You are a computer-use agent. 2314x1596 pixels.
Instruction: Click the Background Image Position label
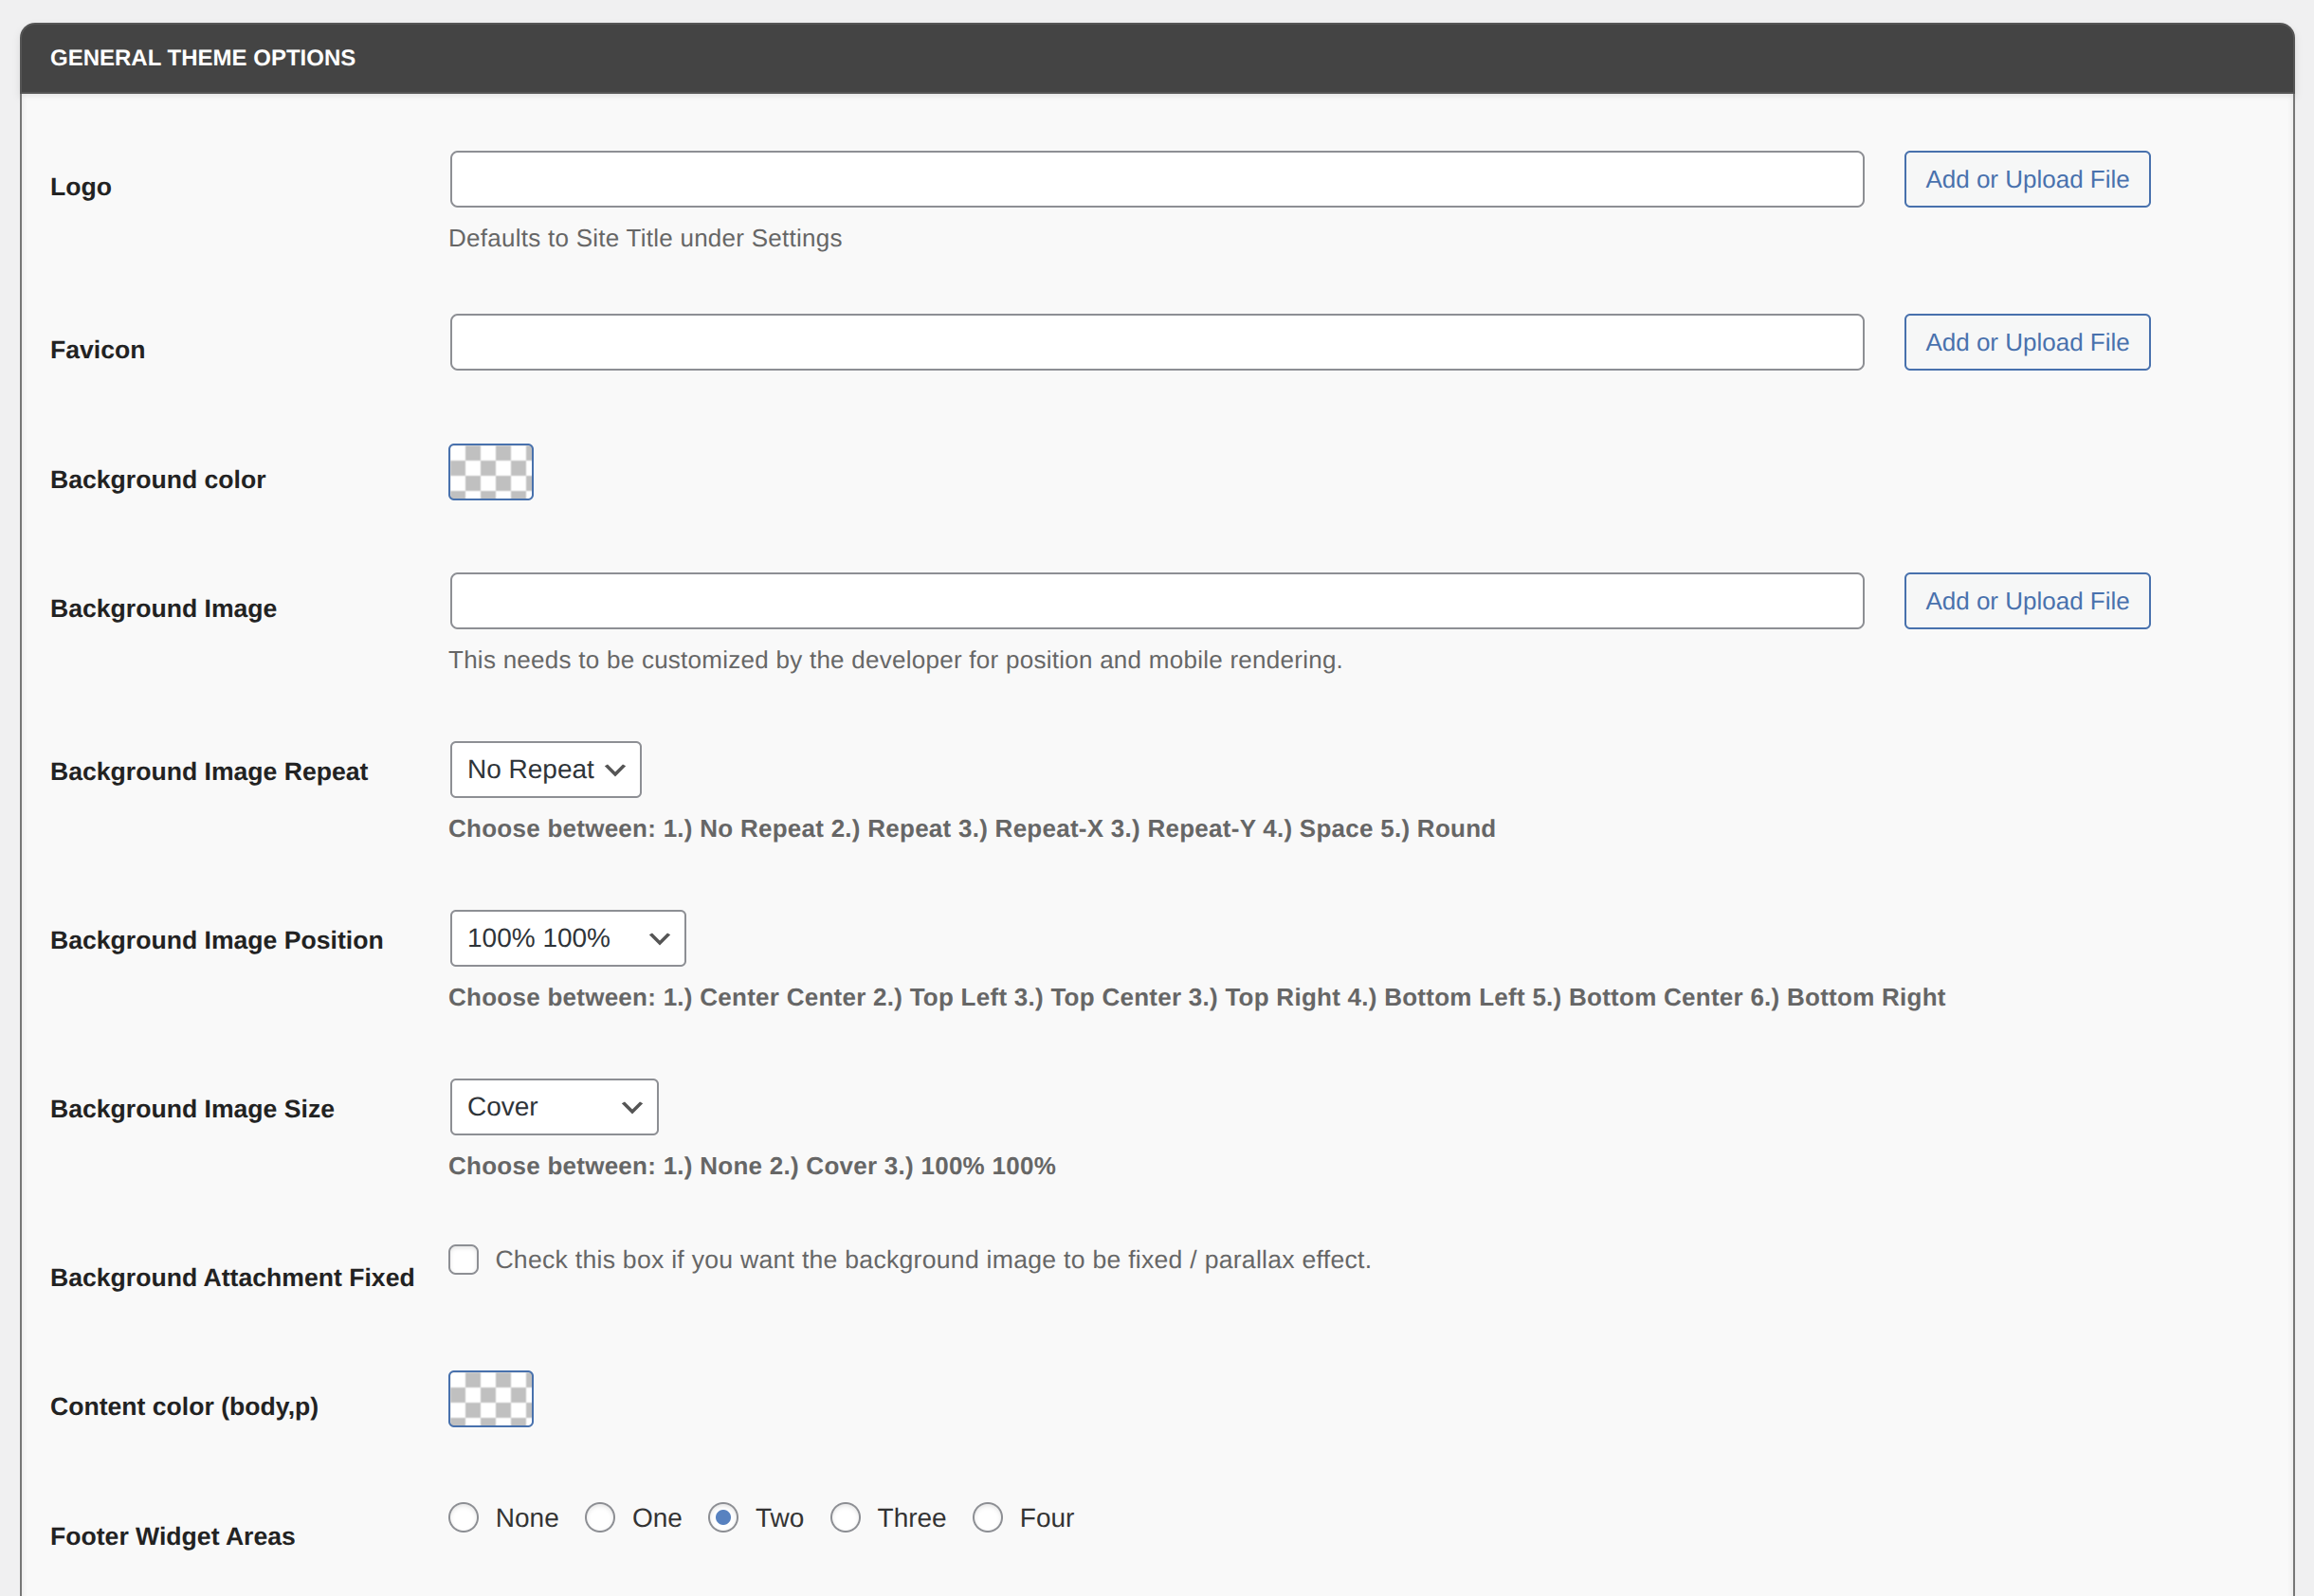click(217, 940)
